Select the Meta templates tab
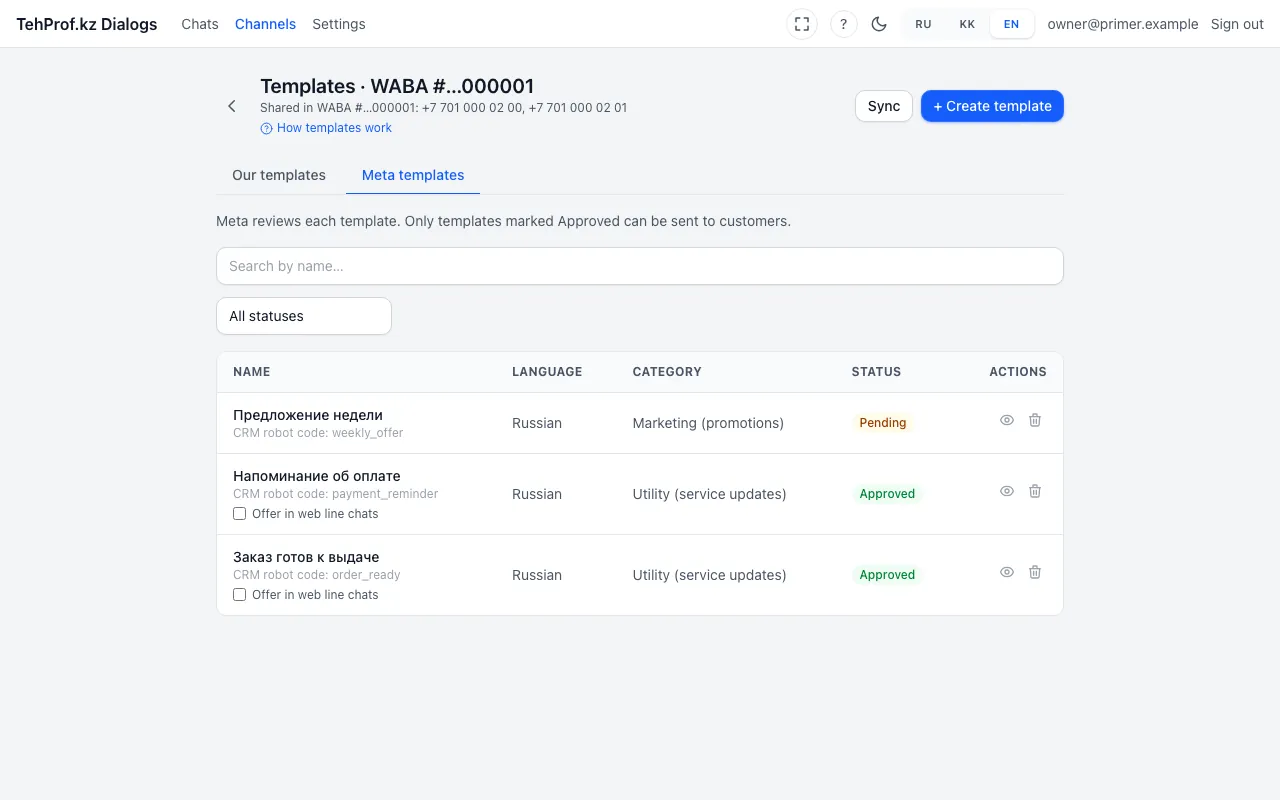1280x800 pixels. 413,175
